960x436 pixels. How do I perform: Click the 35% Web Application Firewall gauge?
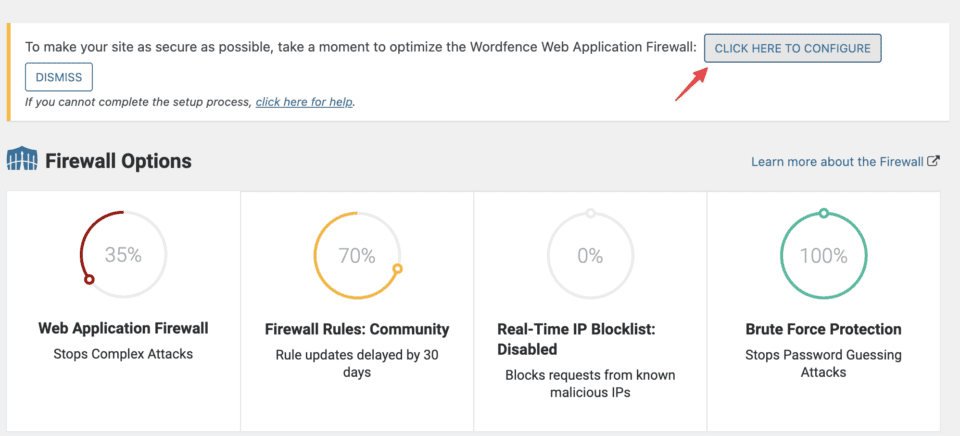tap(123, 255)
